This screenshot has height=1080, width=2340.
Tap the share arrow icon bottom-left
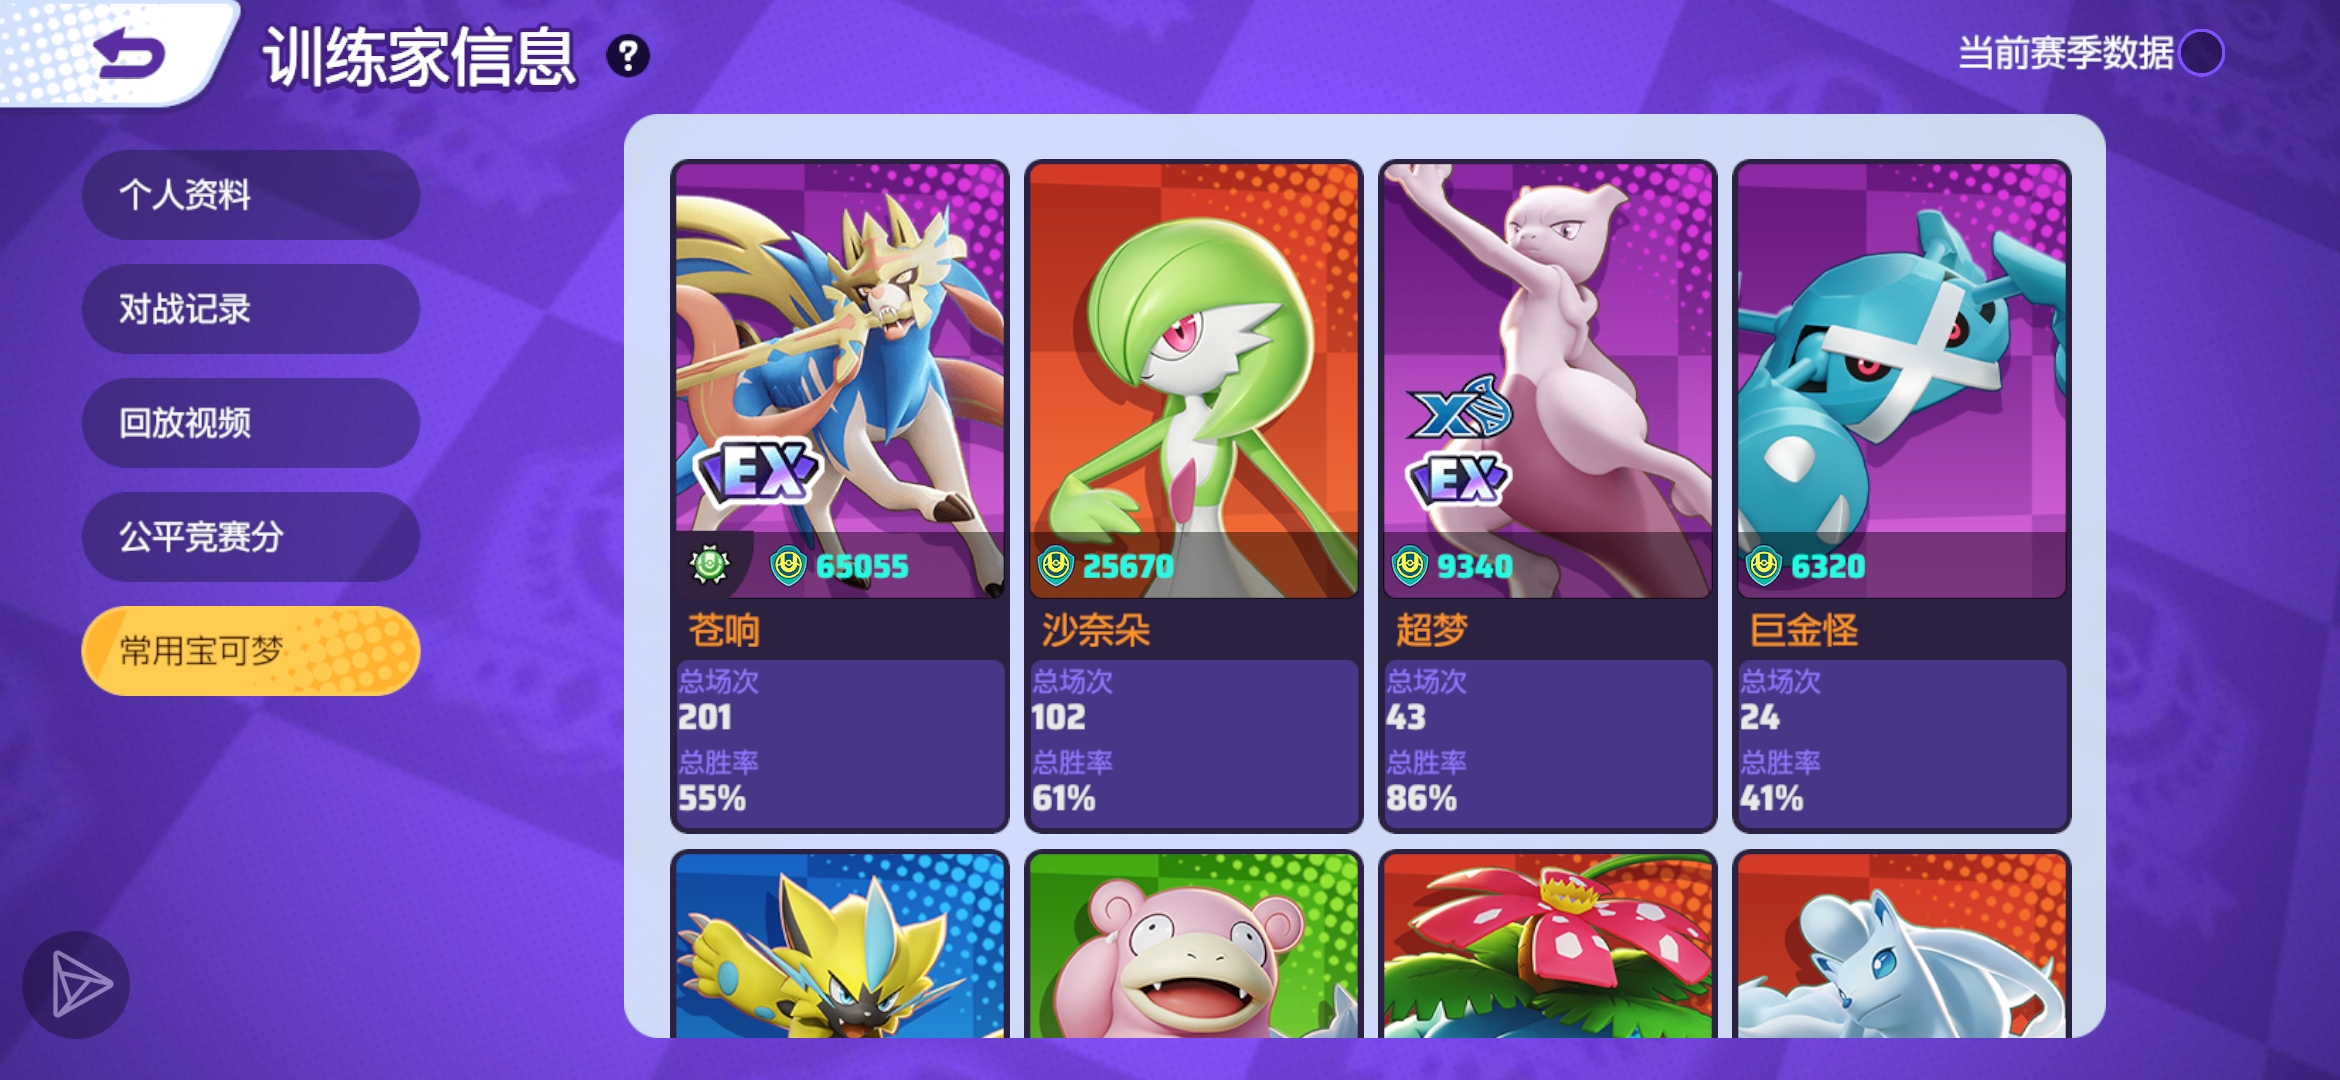76,985
